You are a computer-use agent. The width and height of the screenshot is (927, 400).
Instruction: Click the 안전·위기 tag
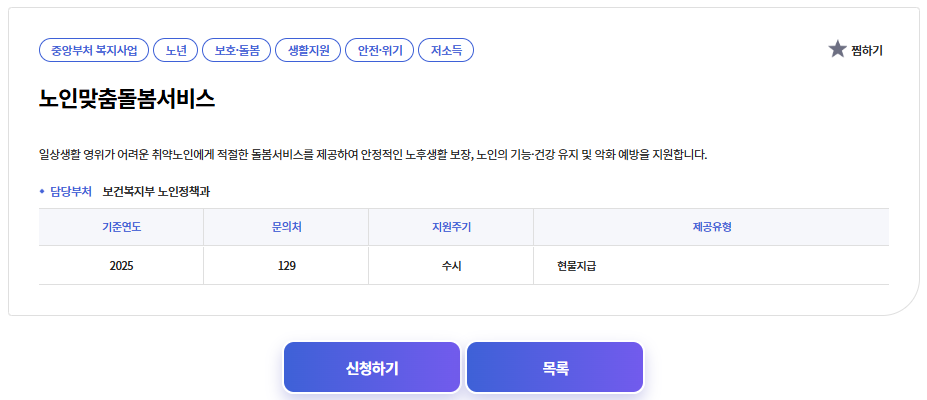pyautogui.click(x=379, y=50)
